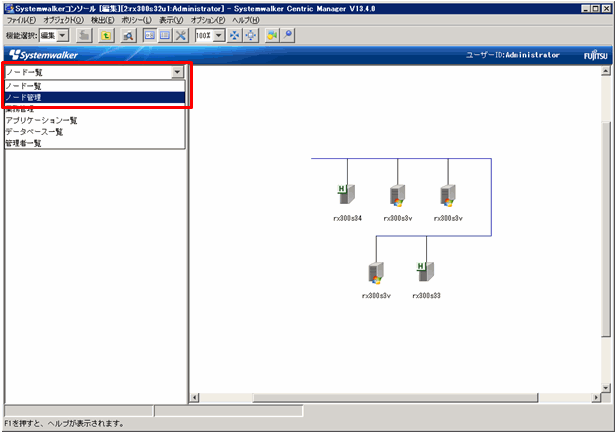Open the ヘルプ(H) menu
Screen dimensions: 616x433
(x=246, y=20)
